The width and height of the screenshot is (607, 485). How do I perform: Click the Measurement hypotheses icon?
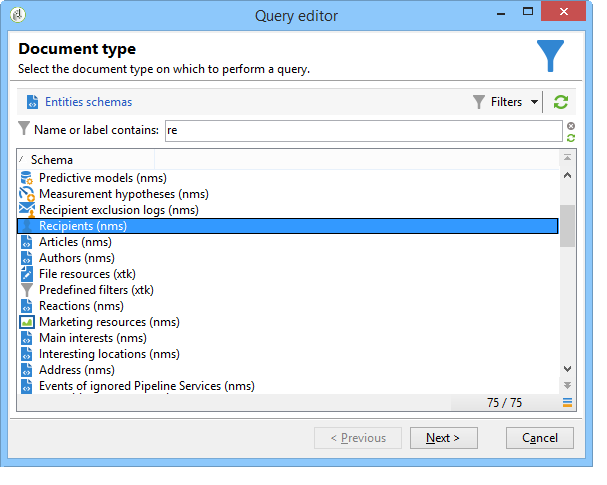pos(27,194)
